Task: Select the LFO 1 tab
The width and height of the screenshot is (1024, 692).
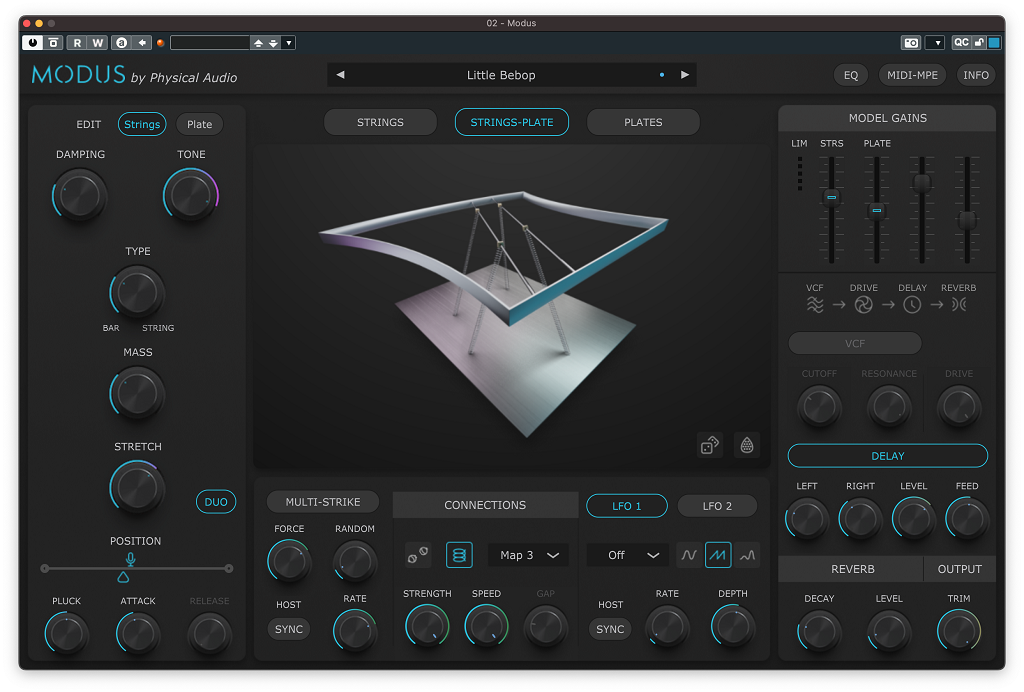Action: (x=627, y=506)
